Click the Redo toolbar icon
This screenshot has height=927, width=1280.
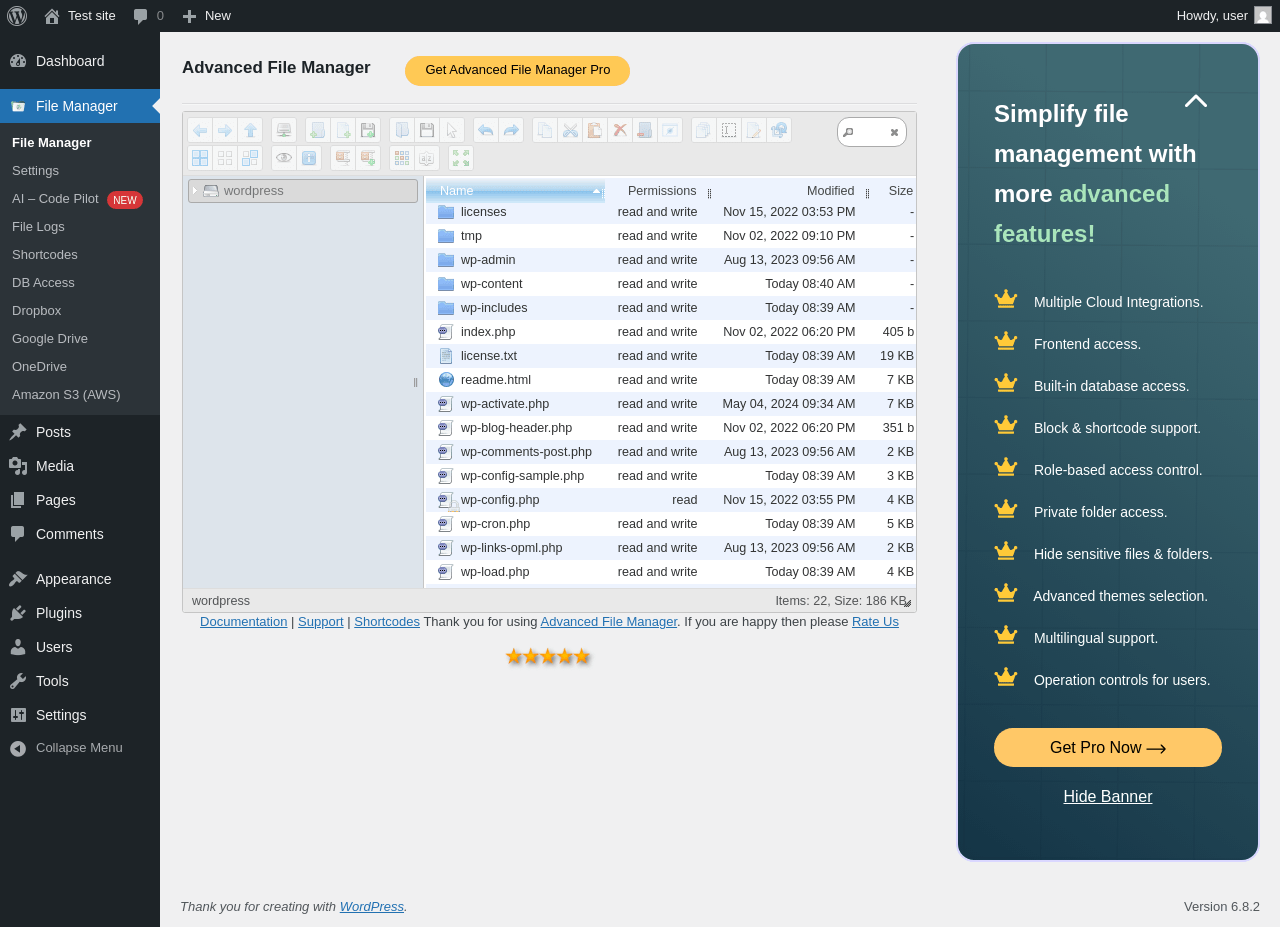point(511,130)
